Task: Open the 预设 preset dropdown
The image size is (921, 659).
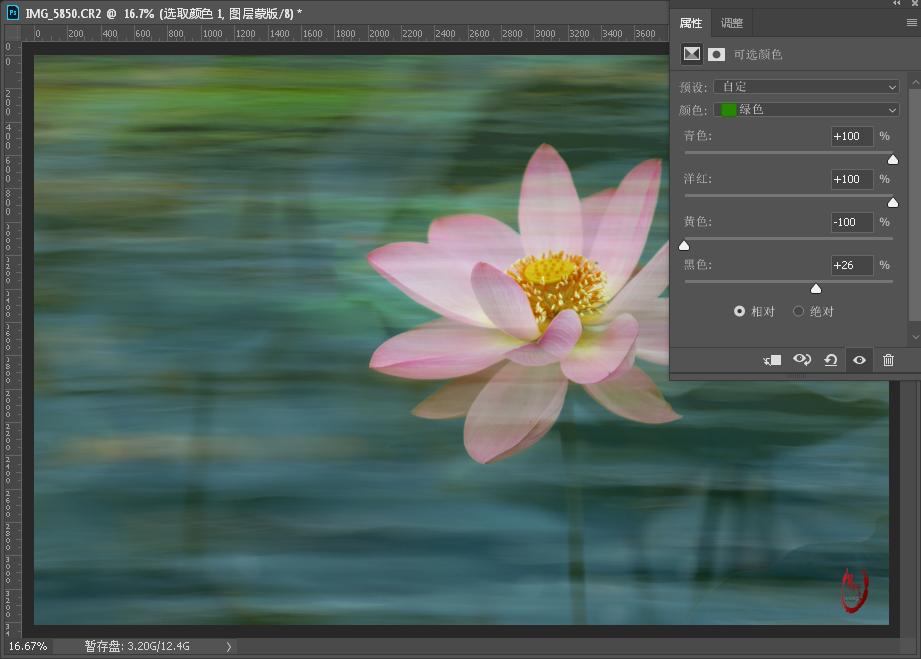Action: click(x=806, y=87)
